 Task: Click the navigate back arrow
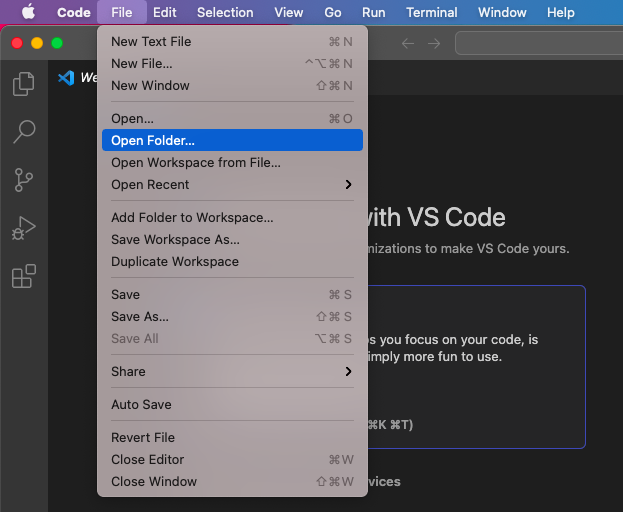pyautogui.click(x=408, y=43)
